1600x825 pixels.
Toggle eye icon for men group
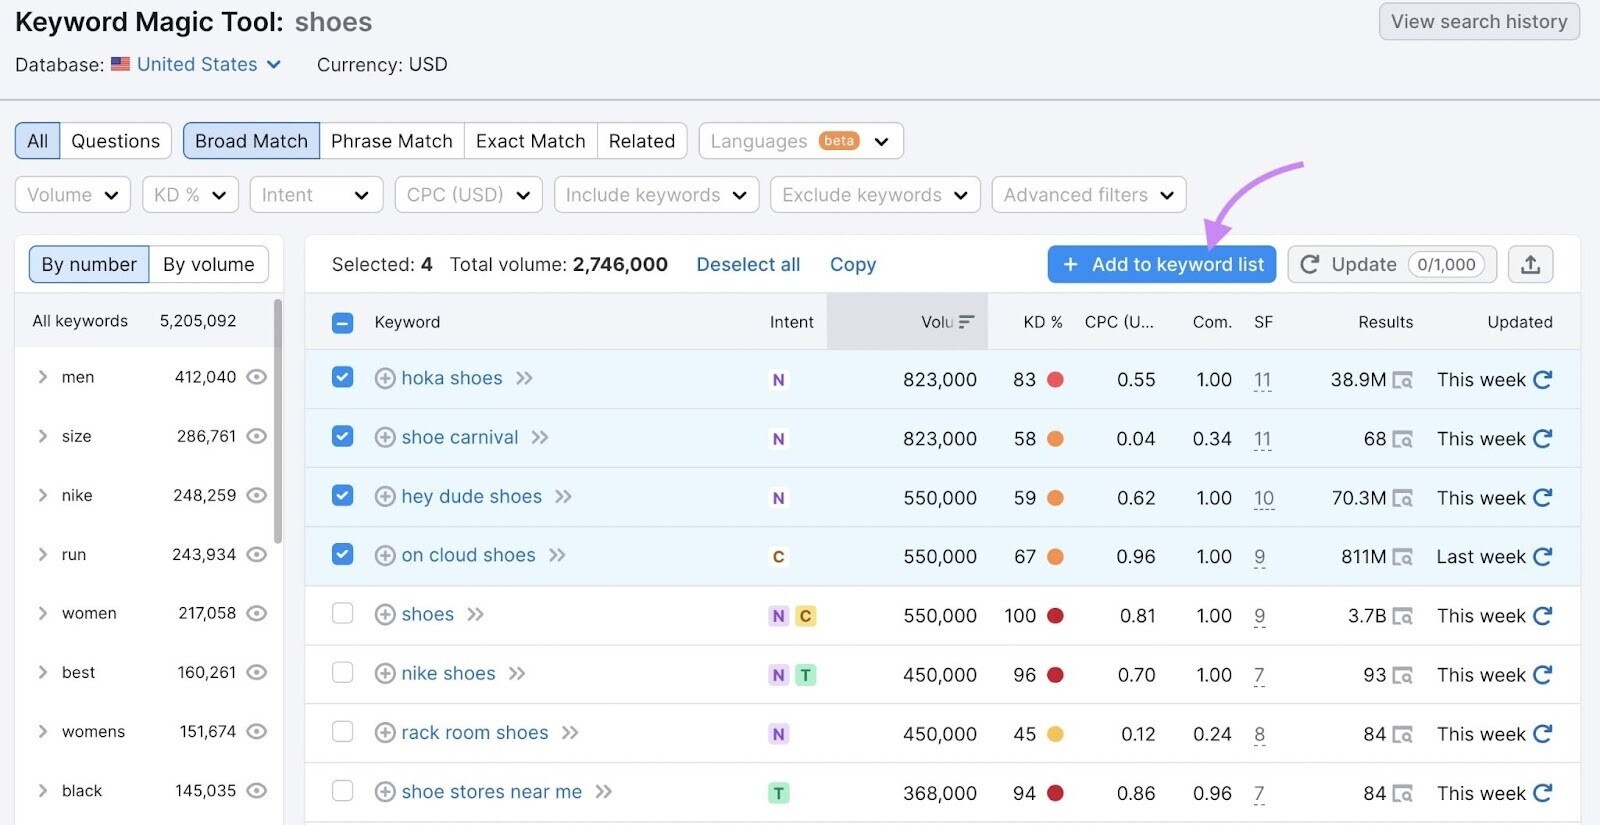(257, 377)
